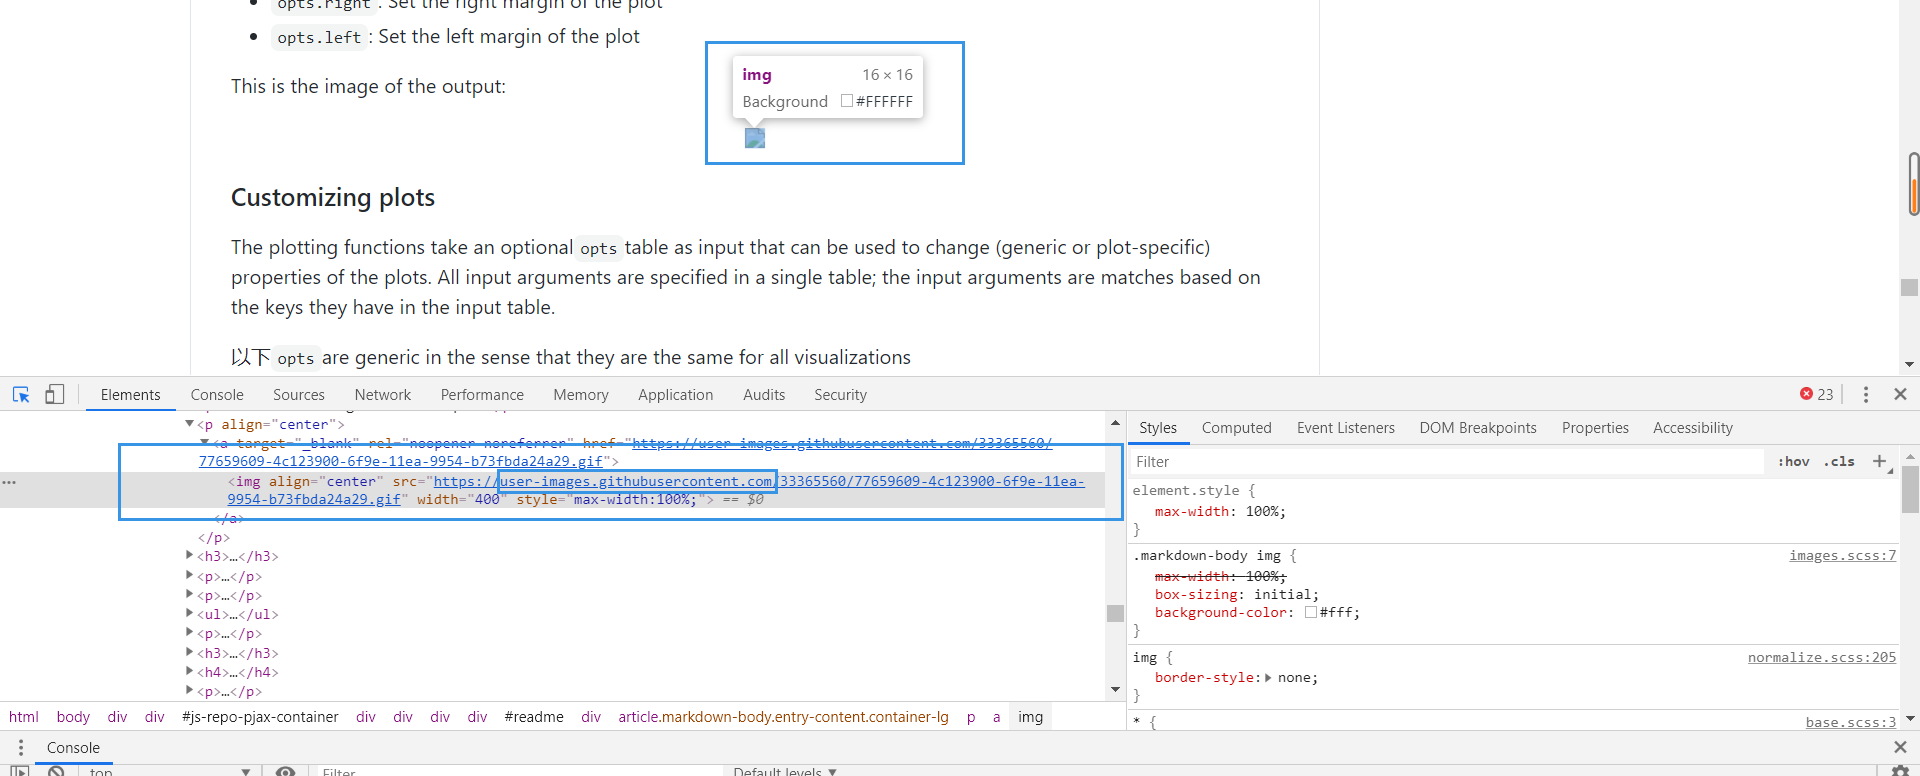Click the new style rule plus icon

[1879, 461]
